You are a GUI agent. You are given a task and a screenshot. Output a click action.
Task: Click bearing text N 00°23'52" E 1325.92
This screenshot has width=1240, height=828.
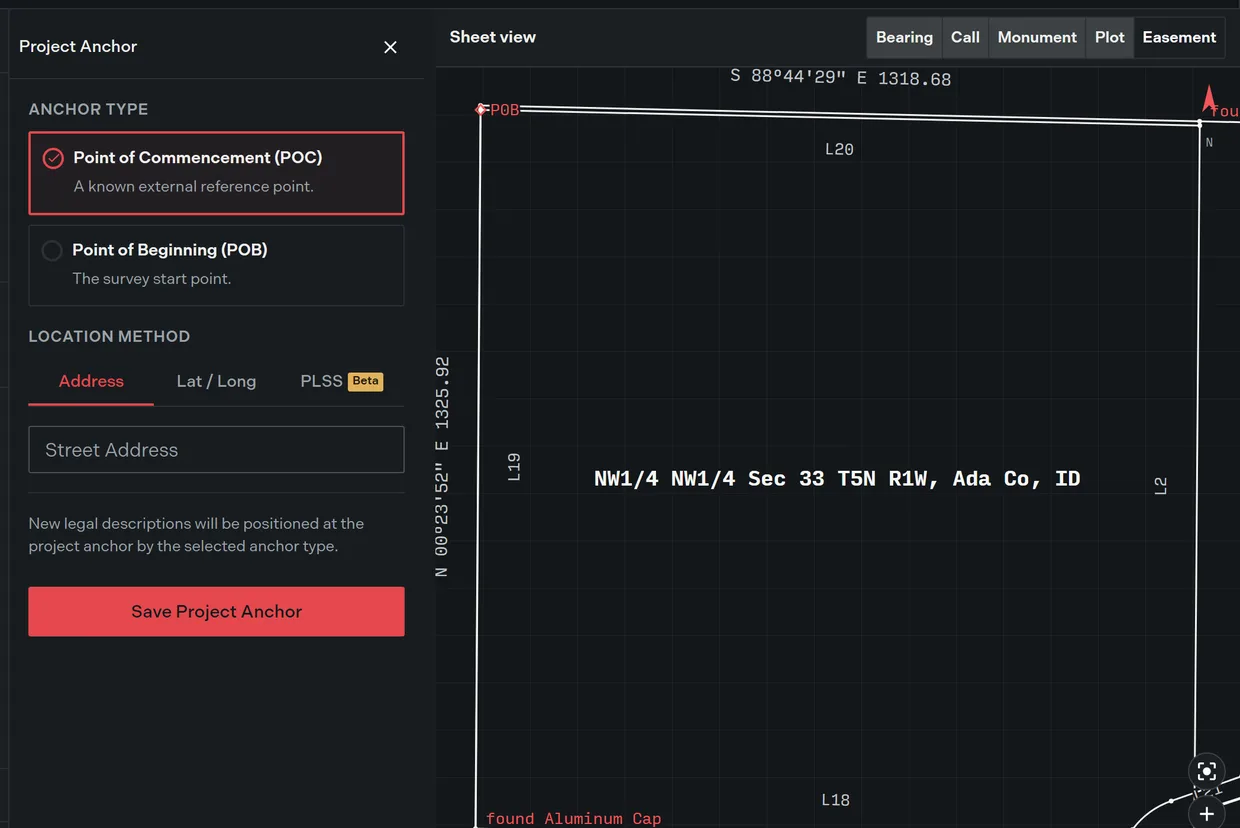click(442, 467)
